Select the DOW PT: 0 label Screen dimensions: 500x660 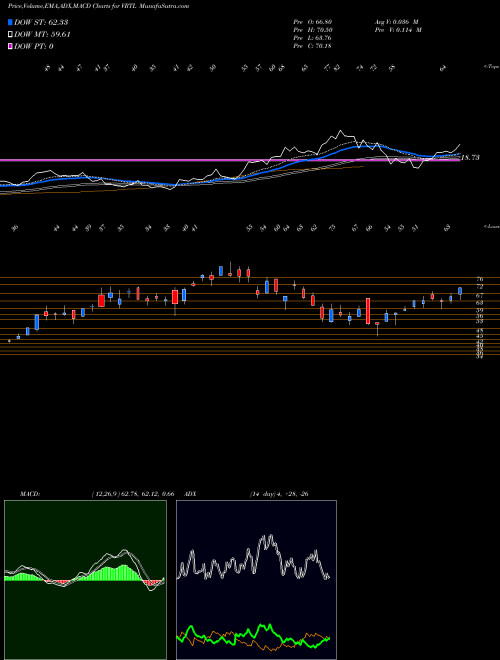click(34, 47)
